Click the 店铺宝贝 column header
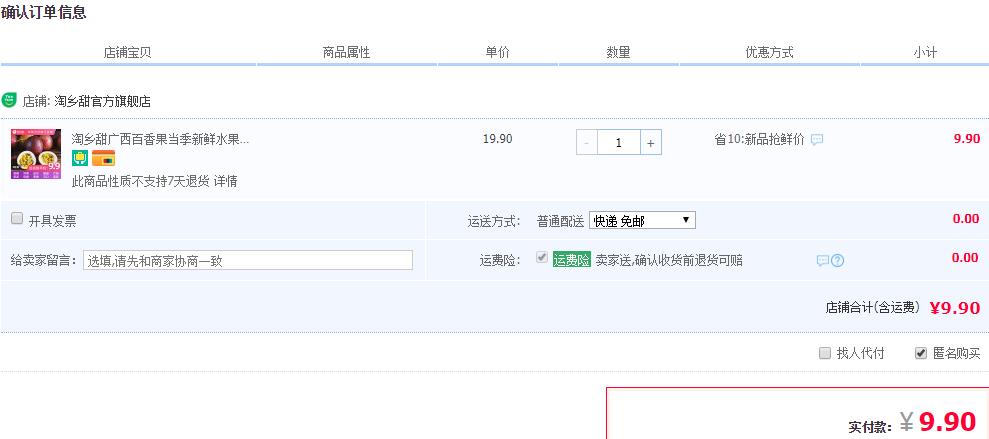The width and height of the screenshot is (989, 439). pyautogui.click(x=127, y=52)
